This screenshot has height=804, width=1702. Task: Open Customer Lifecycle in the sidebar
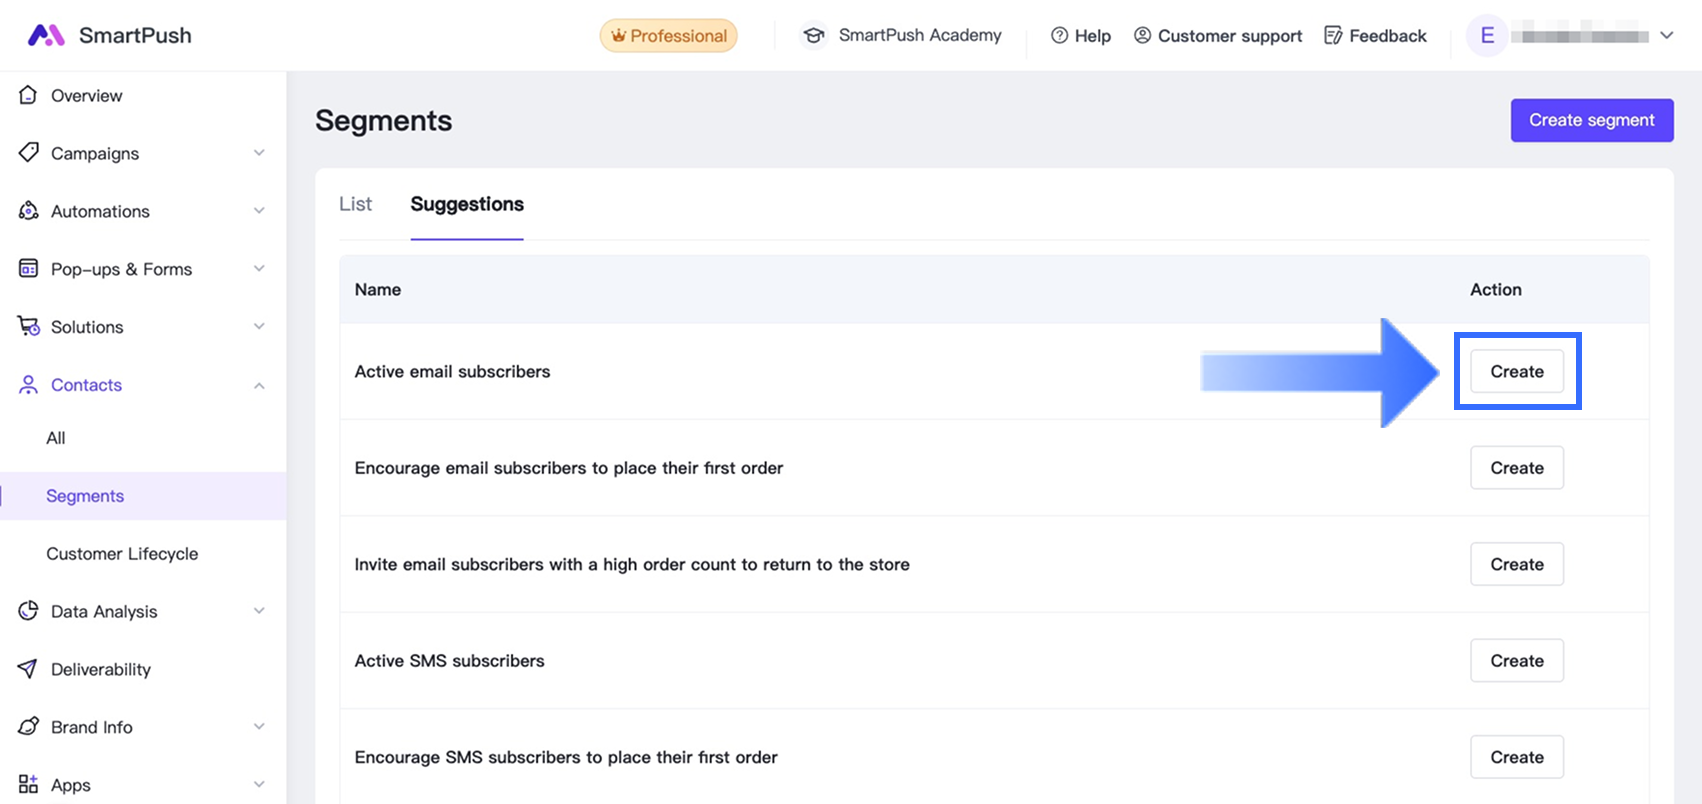[122, 554]
